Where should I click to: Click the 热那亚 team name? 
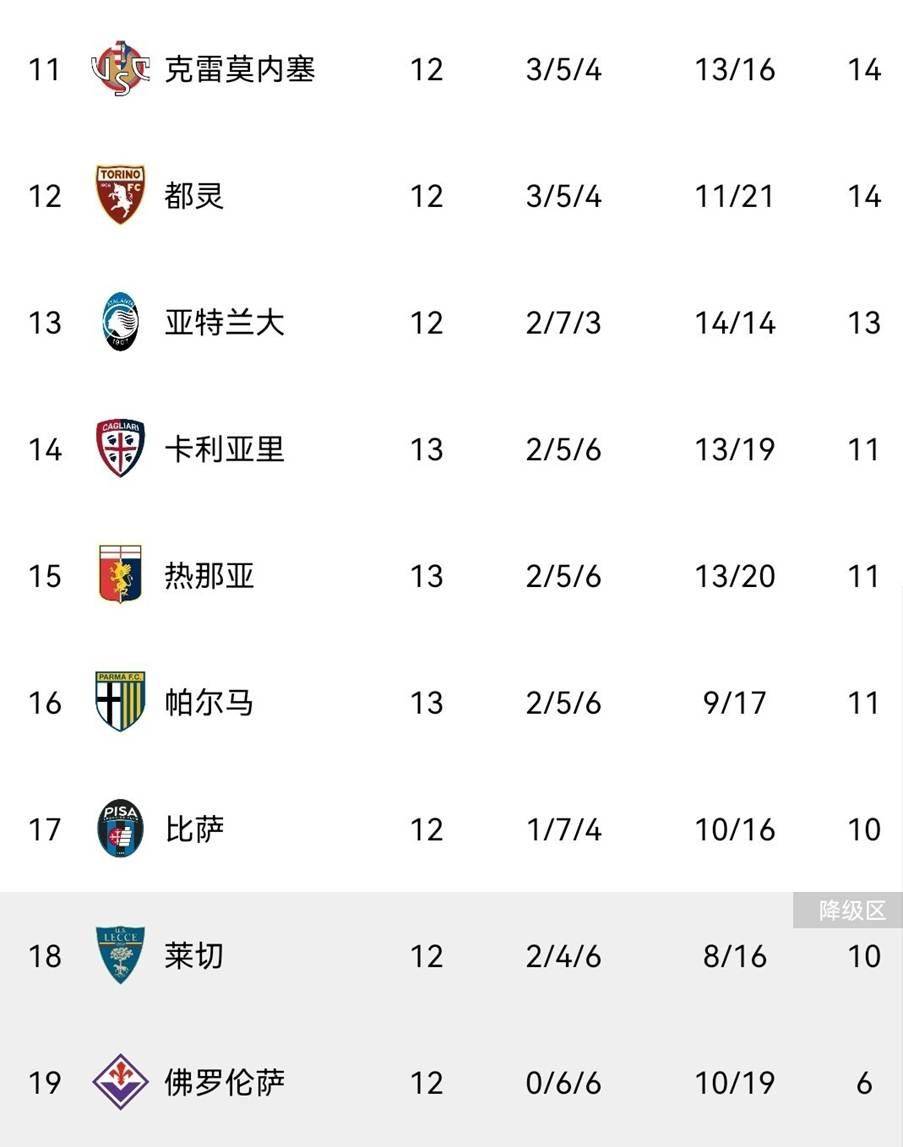pyautogui.click(x=209, y=575)
